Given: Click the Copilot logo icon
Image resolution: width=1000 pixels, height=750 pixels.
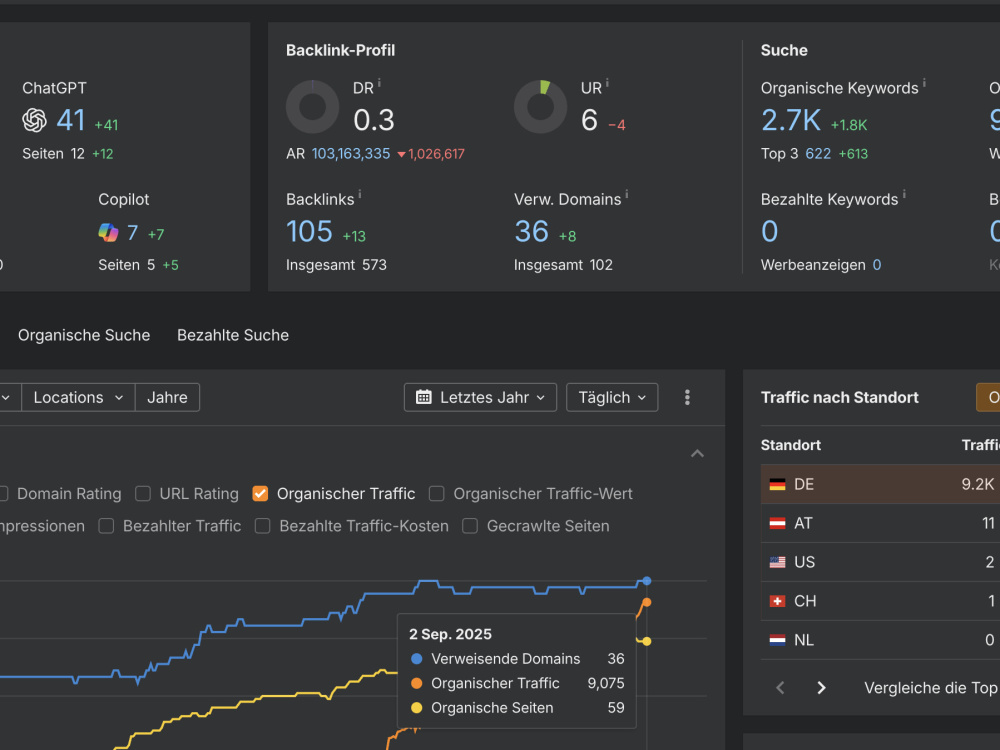Looking at the screenshot, I should point(108,233).
